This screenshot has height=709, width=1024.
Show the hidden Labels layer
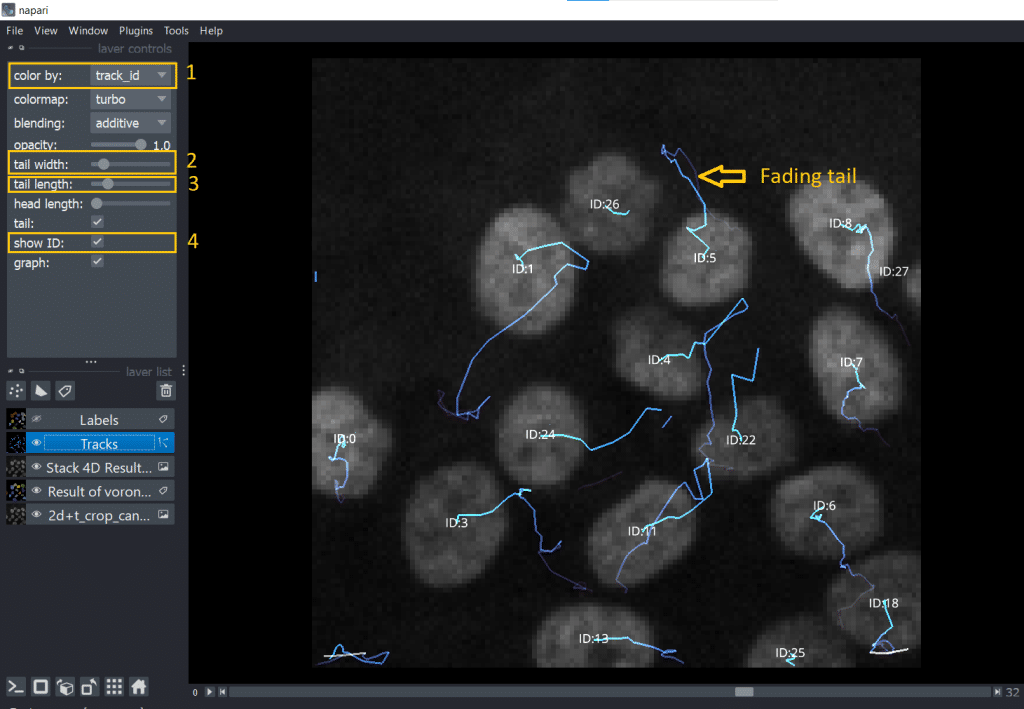coord(36,420)
